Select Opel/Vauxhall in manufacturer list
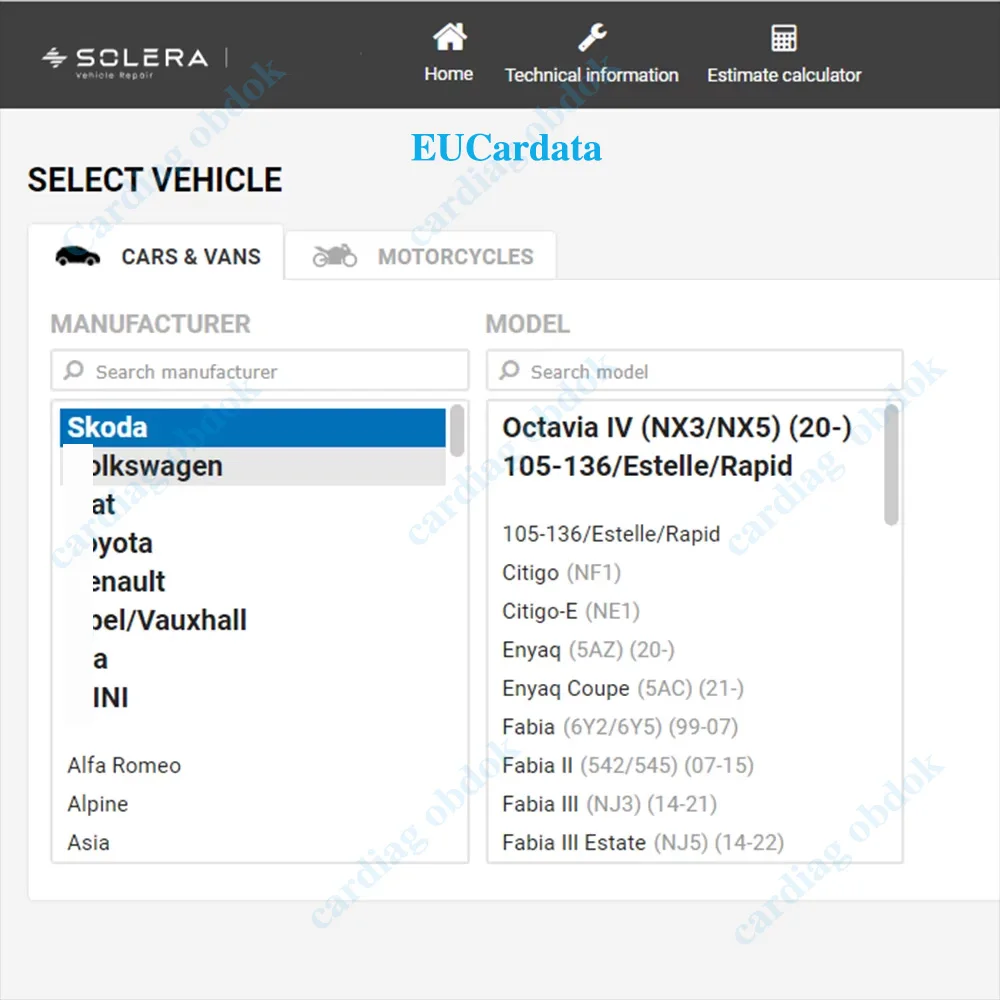This screenshot has width=1000, height=1000. 253,621
